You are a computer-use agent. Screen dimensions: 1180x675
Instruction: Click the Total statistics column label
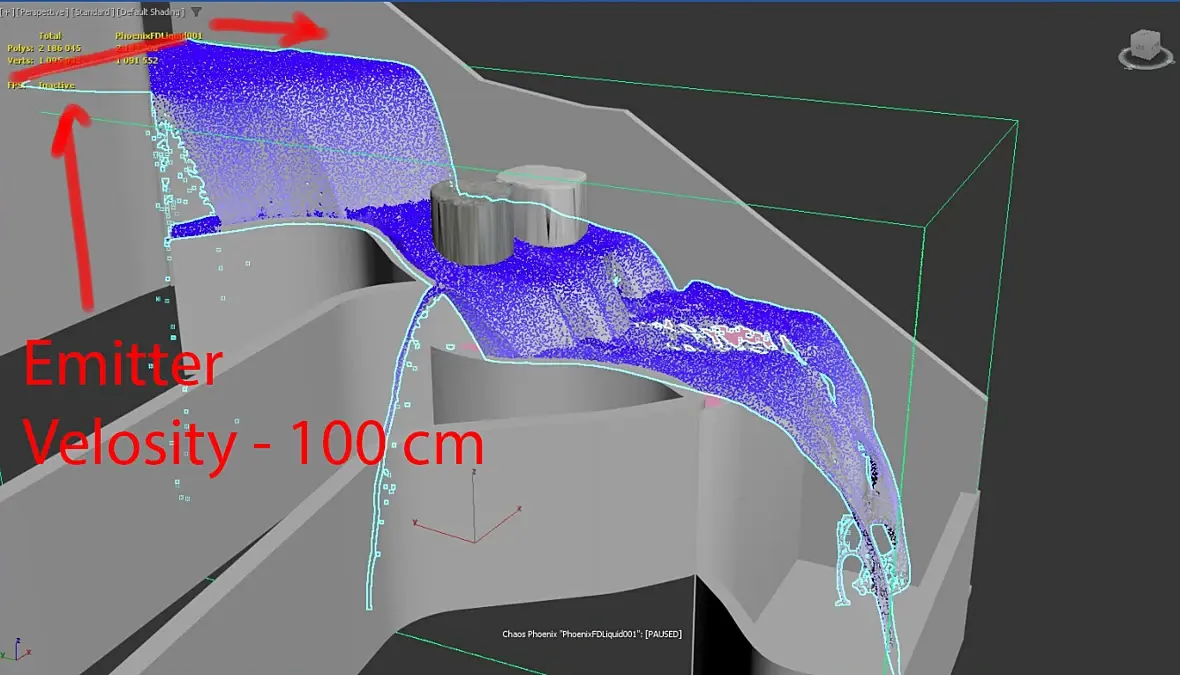[50, 35]
